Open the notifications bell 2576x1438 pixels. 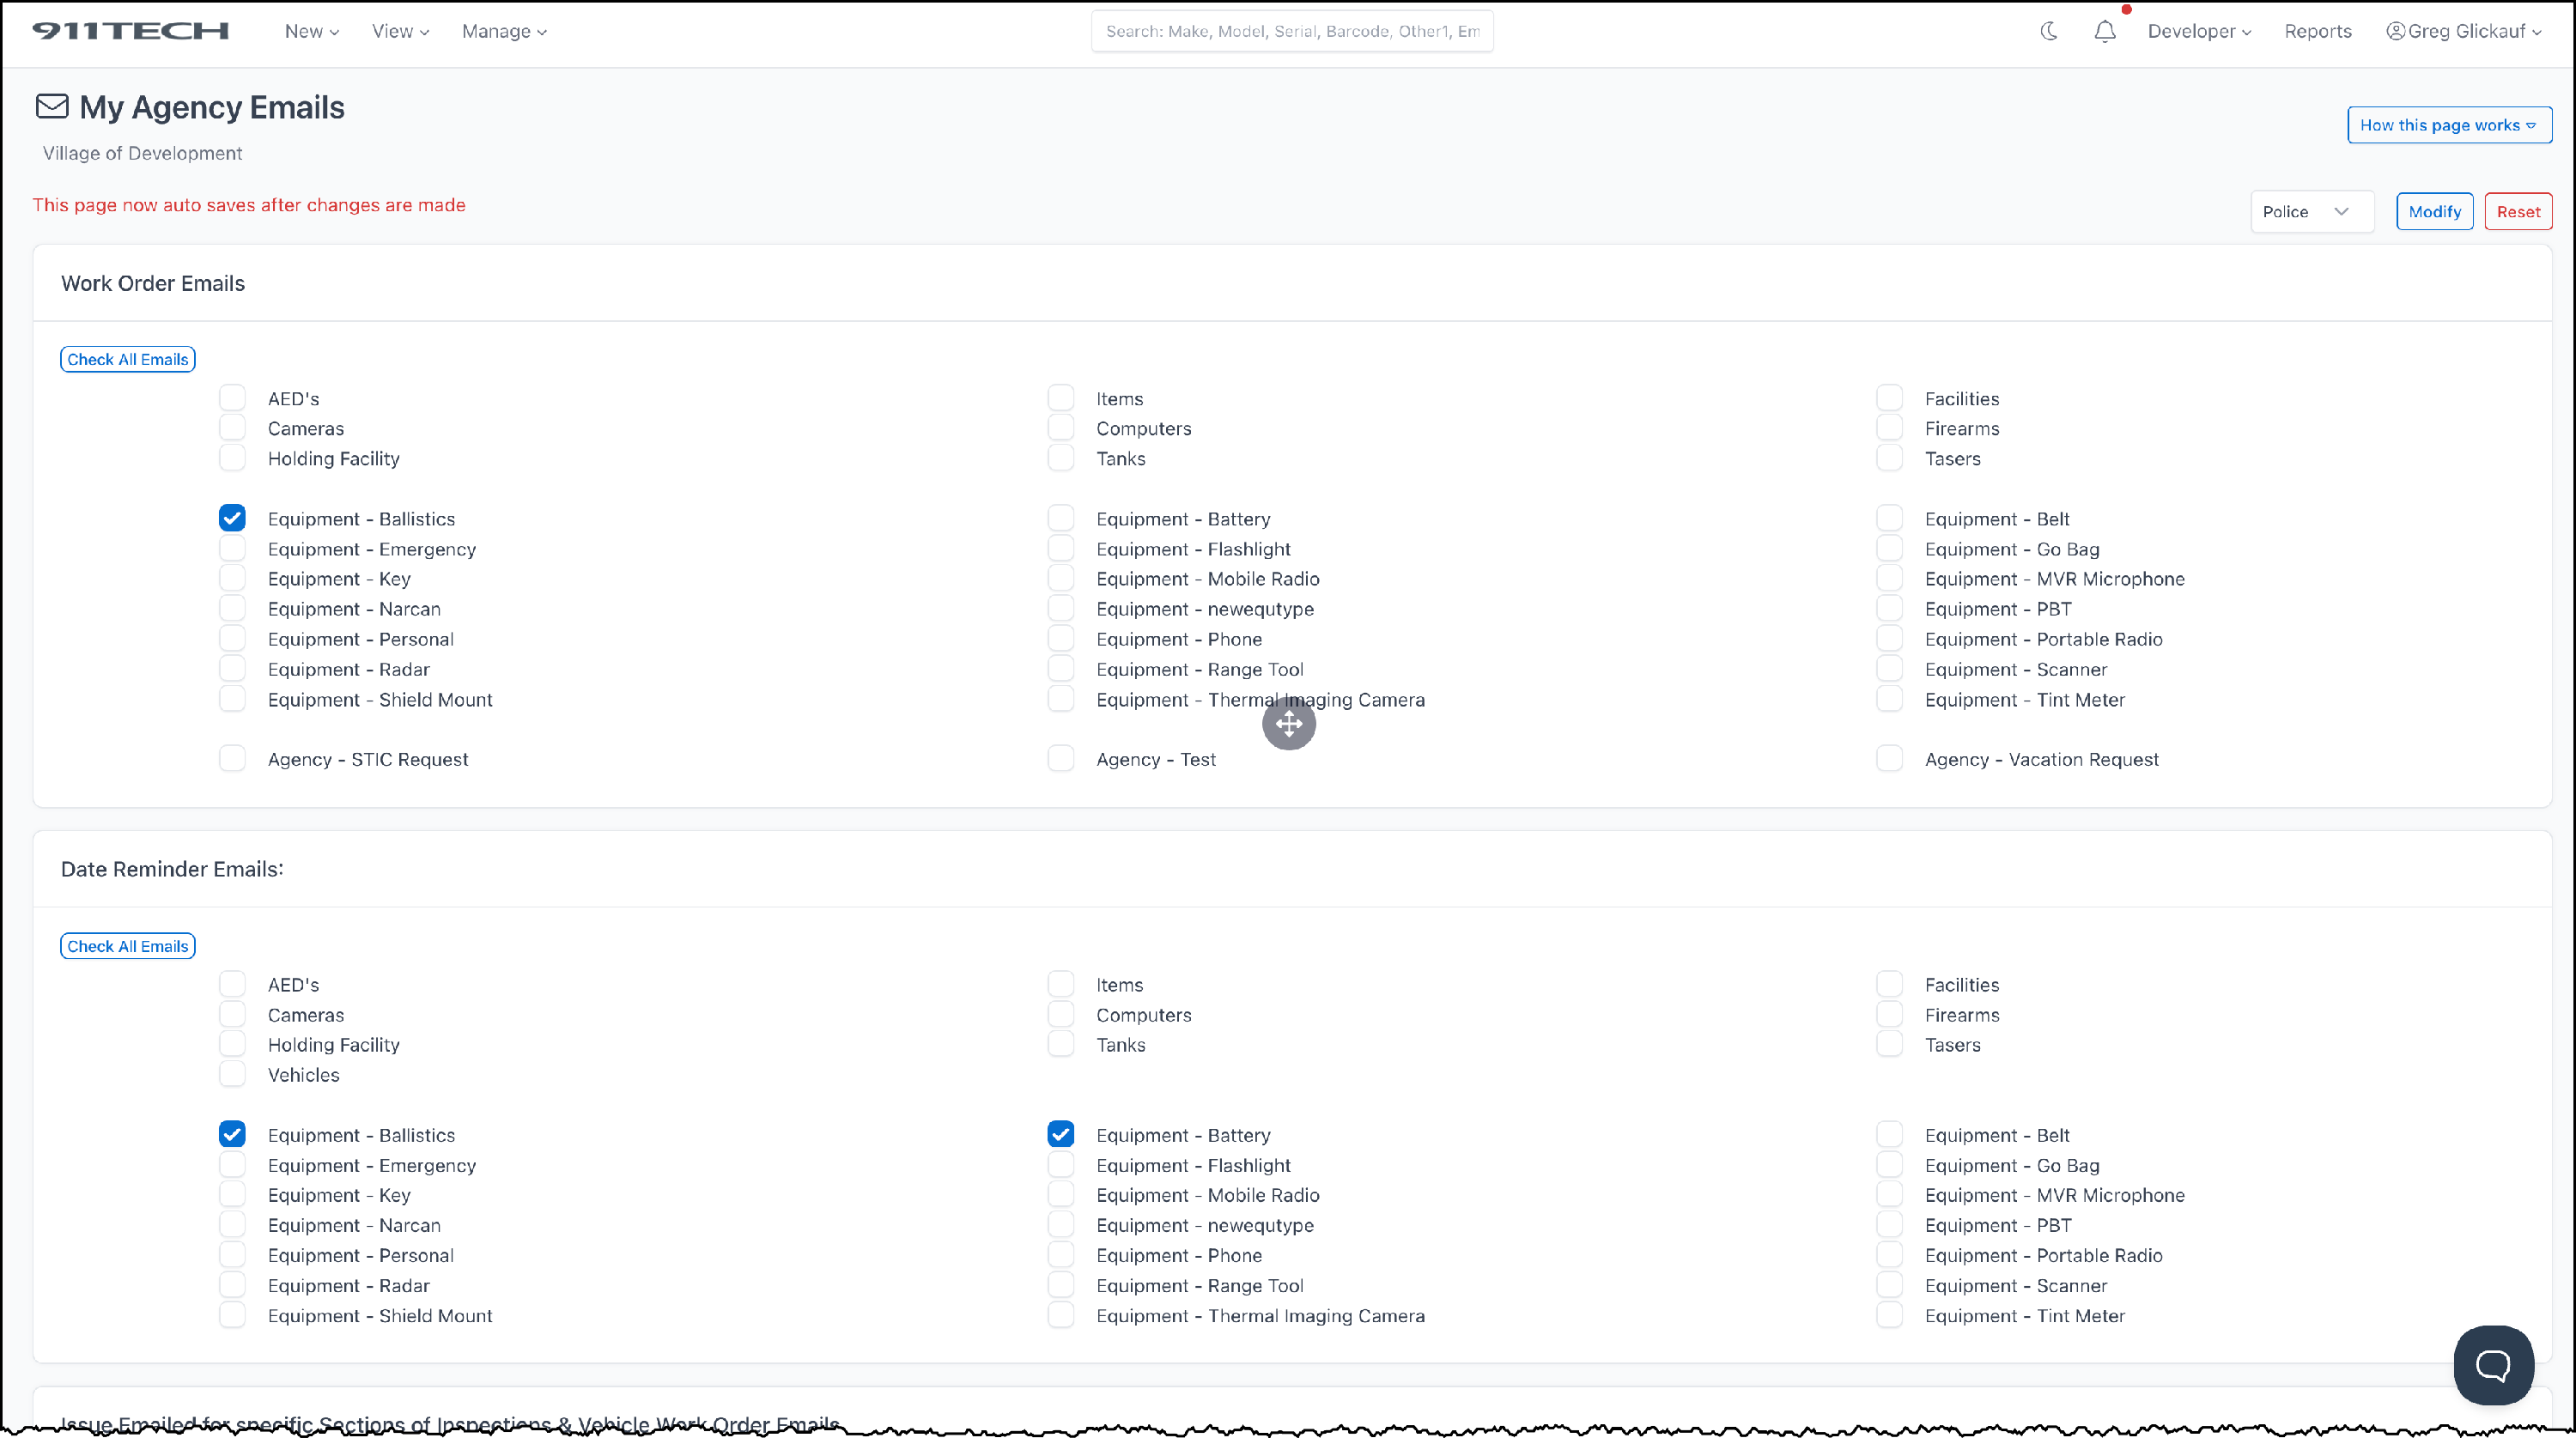tap(2105, 31)
